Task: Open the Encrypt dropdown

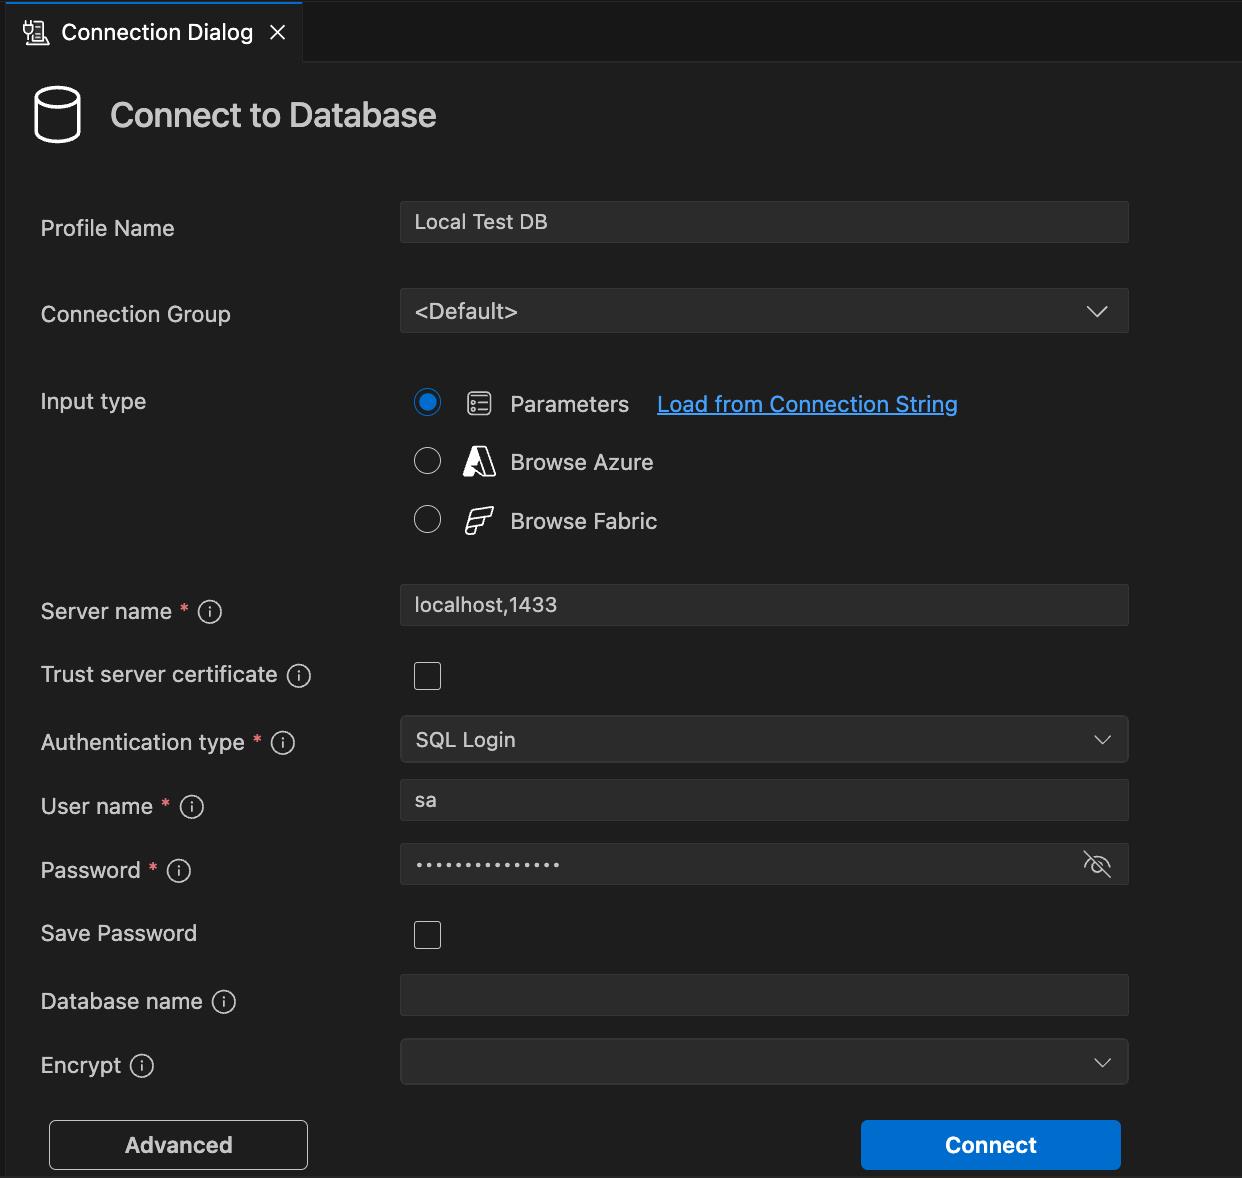Action: tap(764, 1062)
